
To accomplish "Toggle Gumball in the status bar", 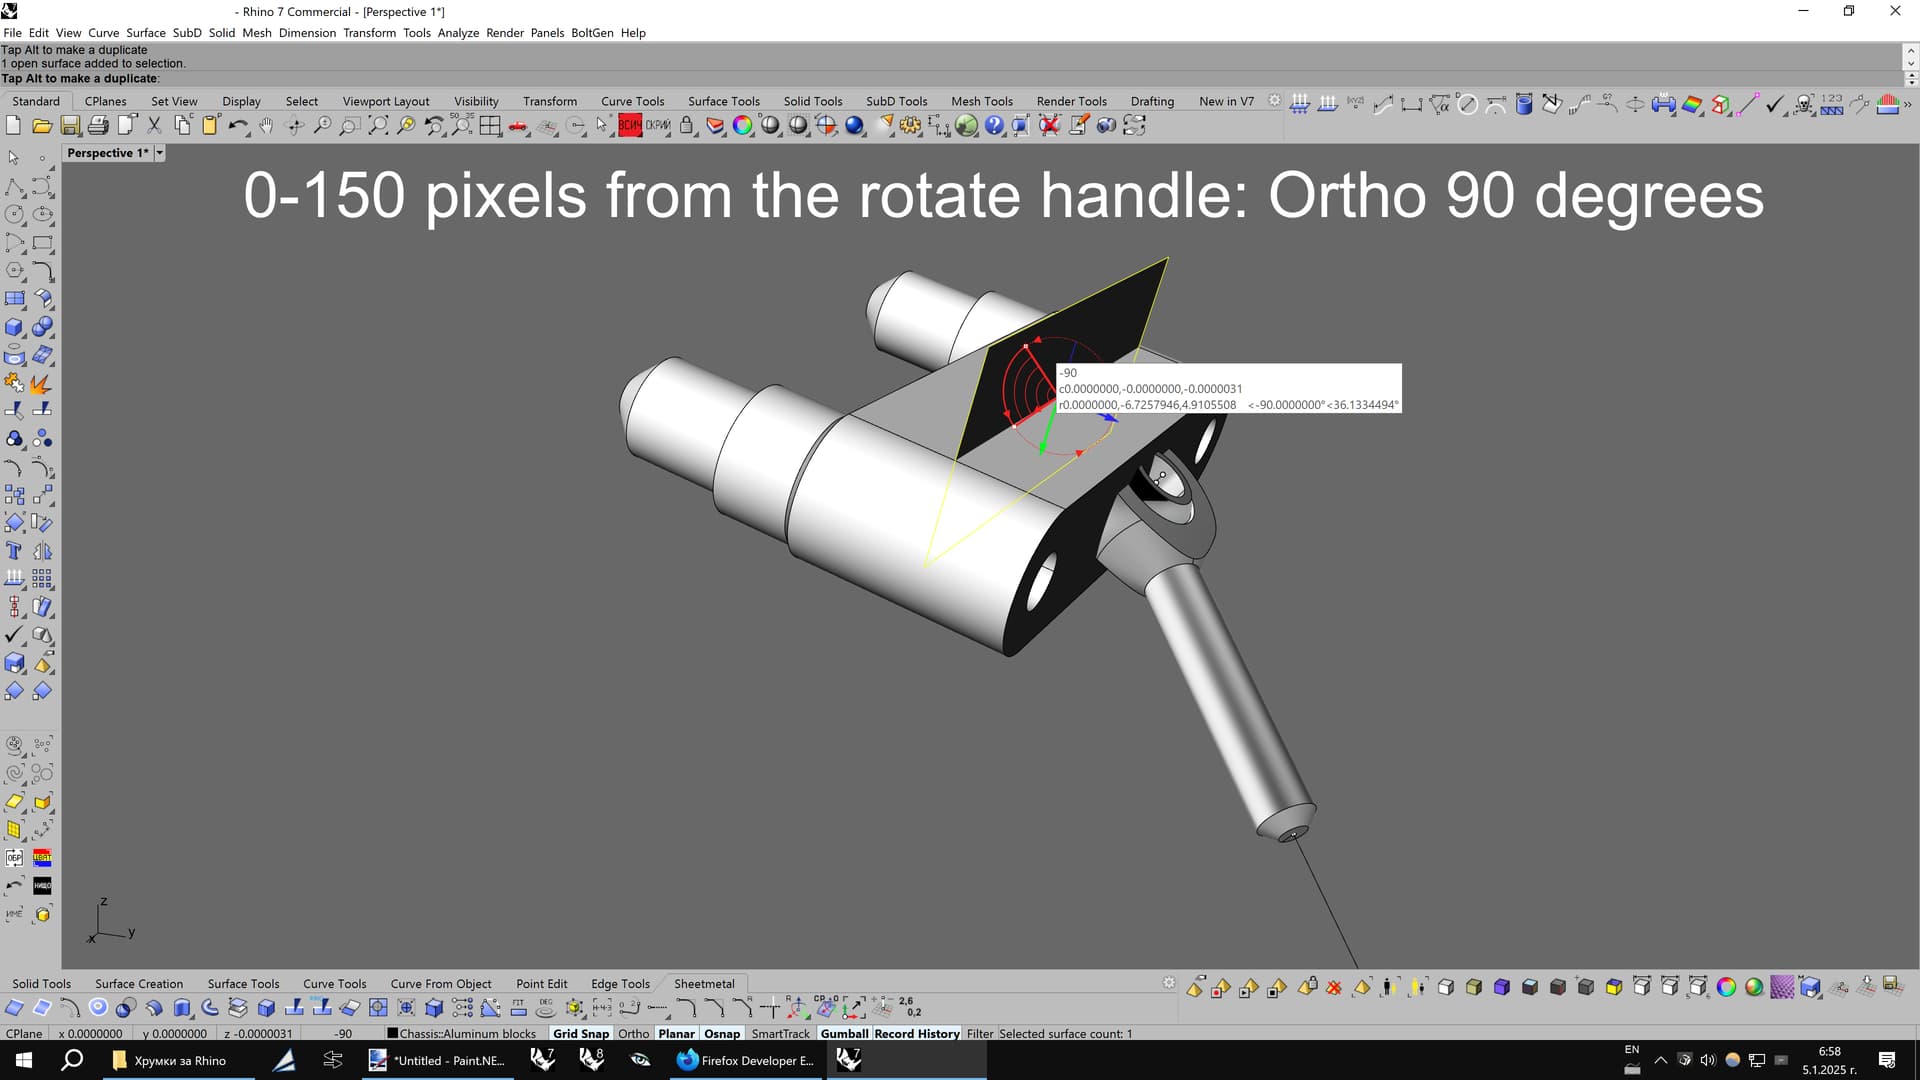I will 844,1033.
